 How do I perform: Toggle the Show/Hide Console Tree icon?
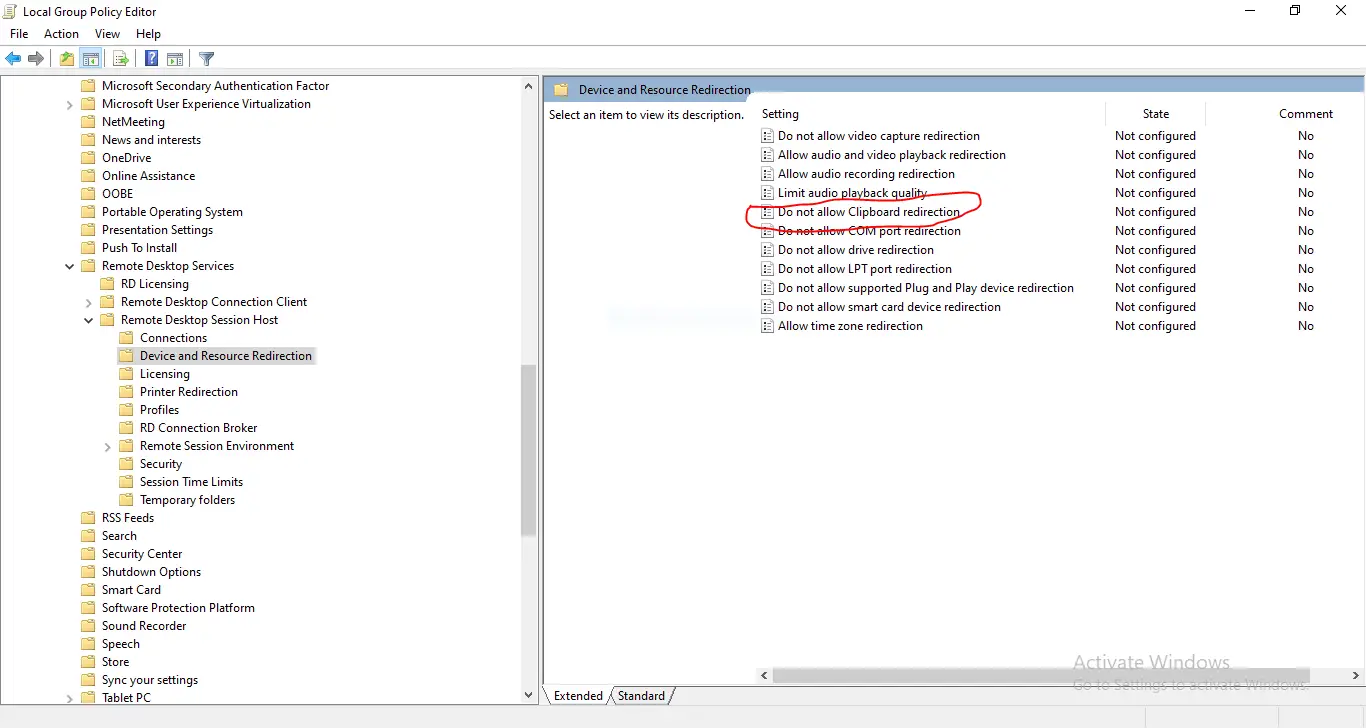(91, 58)
